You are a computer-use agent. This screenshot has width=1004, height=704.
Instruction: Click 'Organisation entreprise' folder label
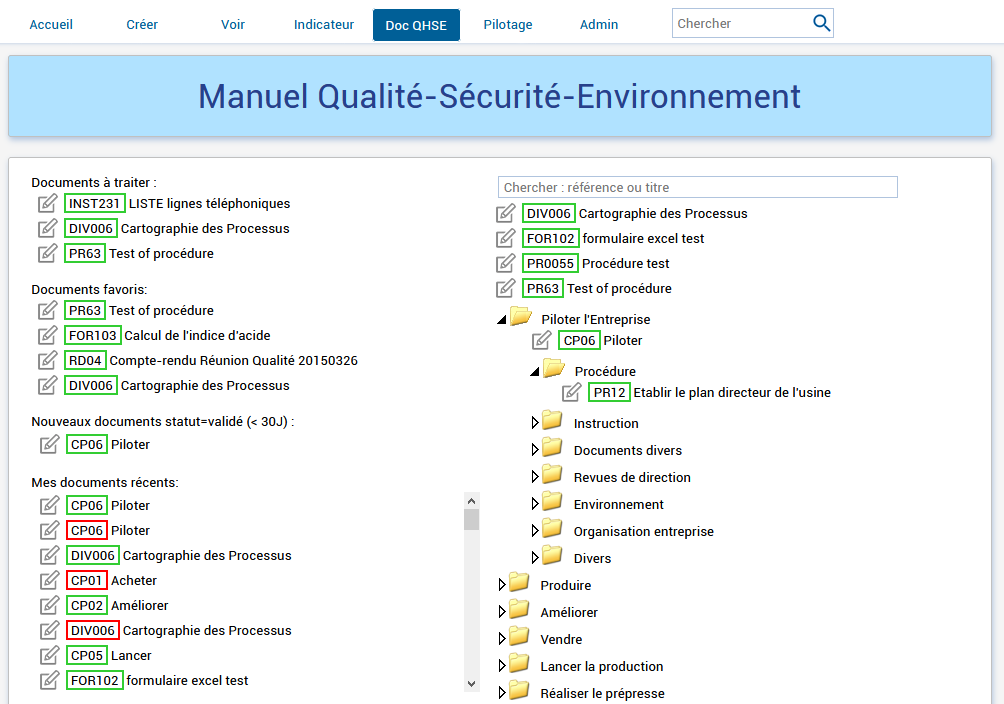click(644, 531)
